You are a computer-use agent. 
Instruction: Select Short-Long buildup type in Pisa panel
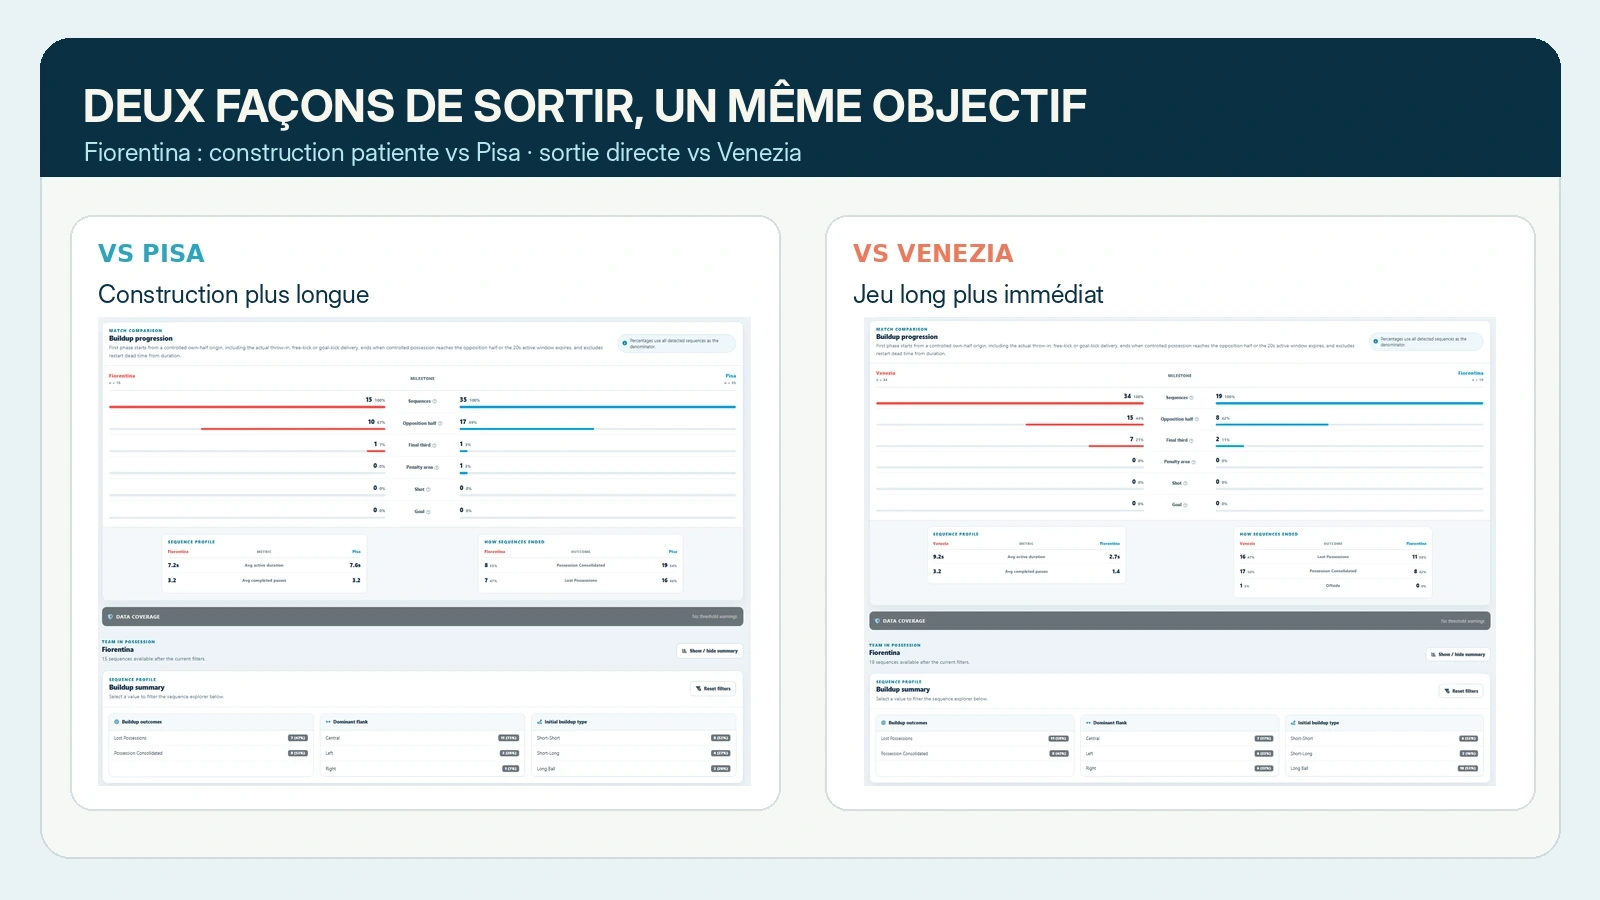[x=633, y=753]
